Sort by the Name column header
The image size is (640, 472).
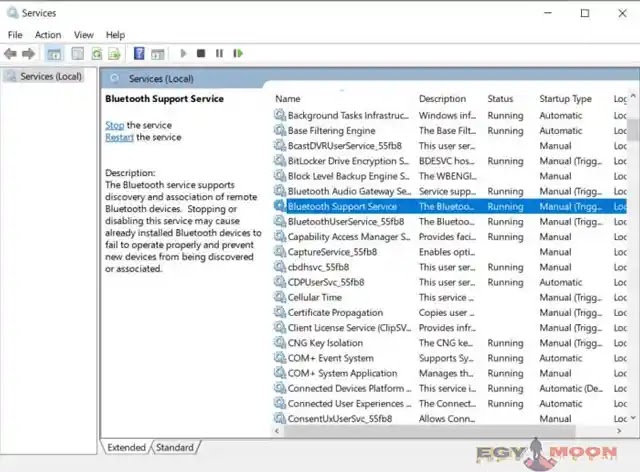coord(288,99)
